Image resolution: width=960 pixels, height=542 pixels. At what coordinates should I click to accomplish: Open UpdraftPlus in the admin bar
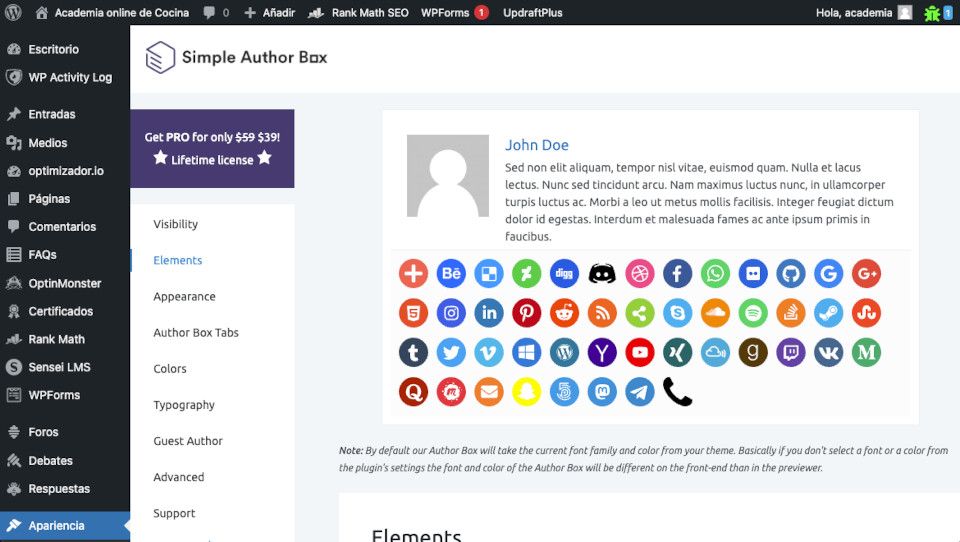(533, 12)
